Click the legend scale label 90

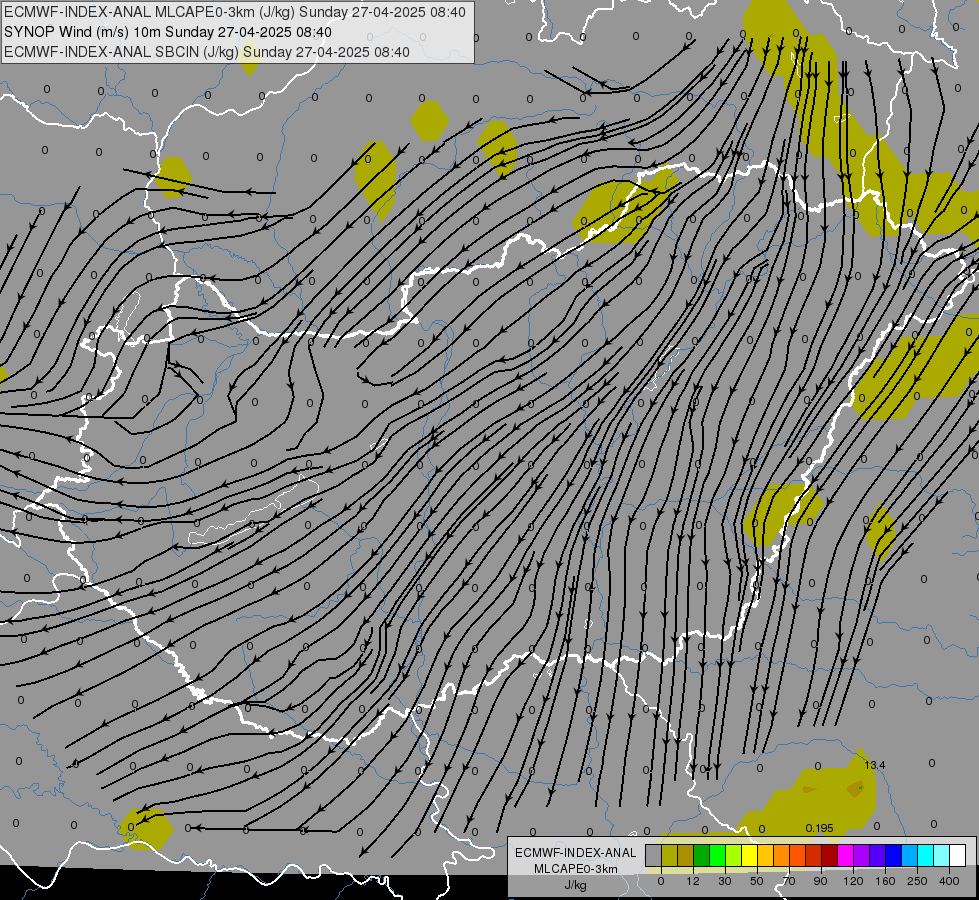point(820,881)
